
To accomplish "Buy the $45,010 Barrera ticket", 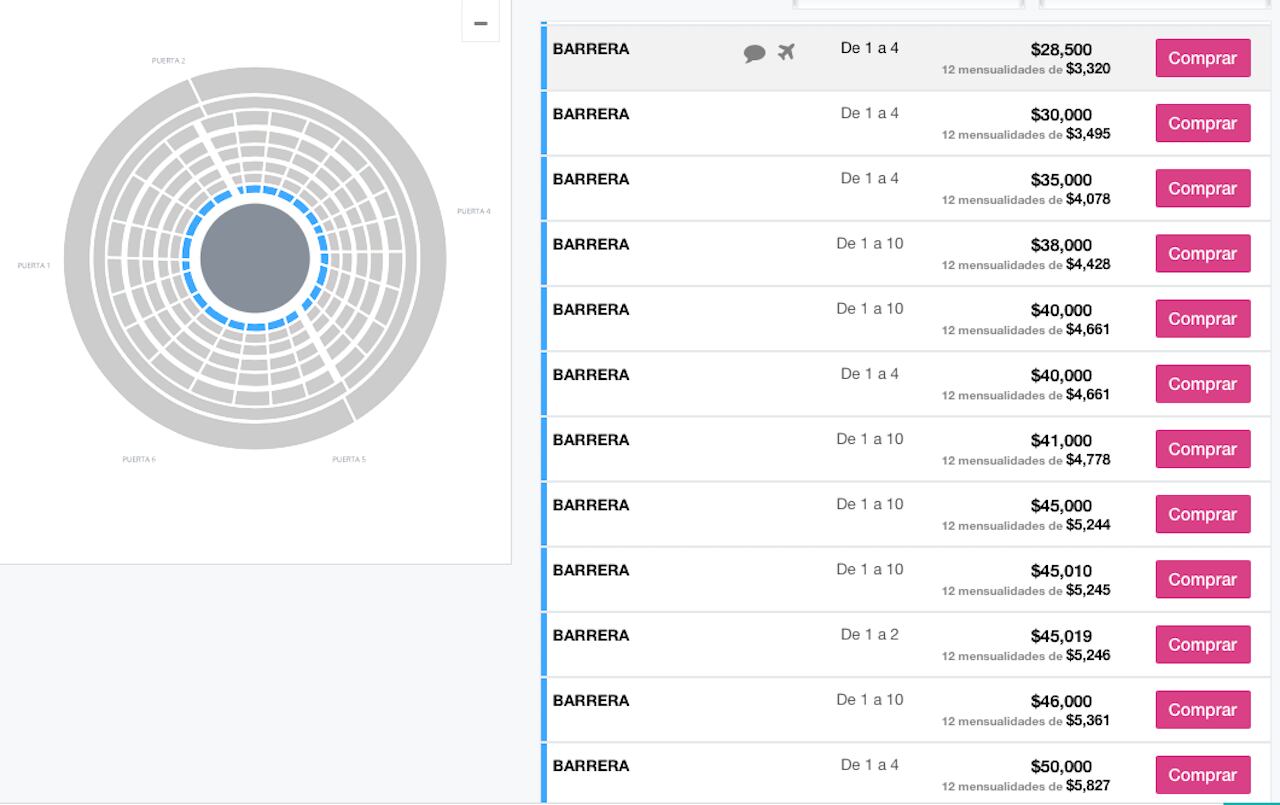I will [1202, 580].
